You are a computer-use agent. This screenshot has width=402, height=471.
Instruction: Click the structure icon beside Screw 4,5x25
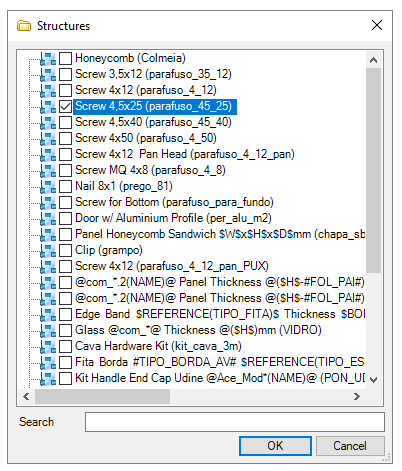click(x=48, y=106)
